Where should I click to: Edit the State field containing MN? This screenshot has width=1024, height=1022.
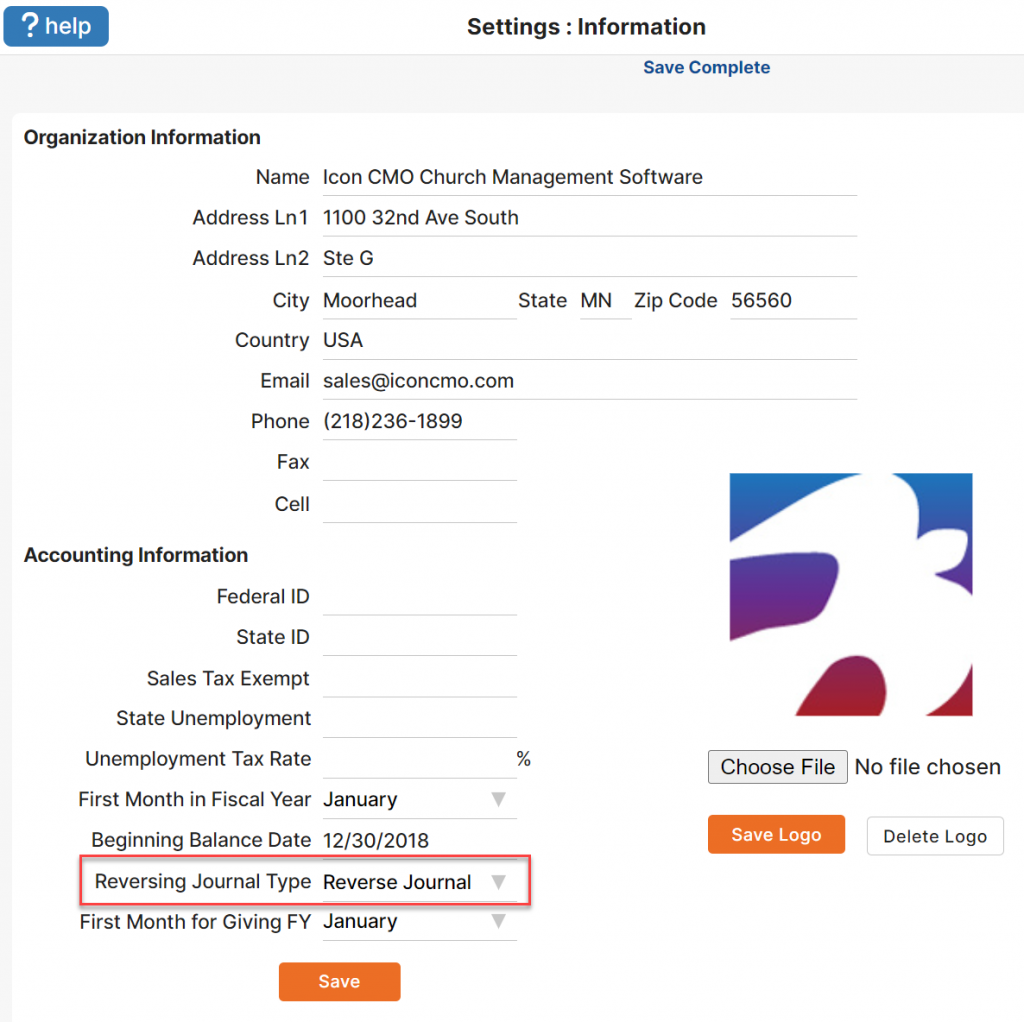click(604, 301)
